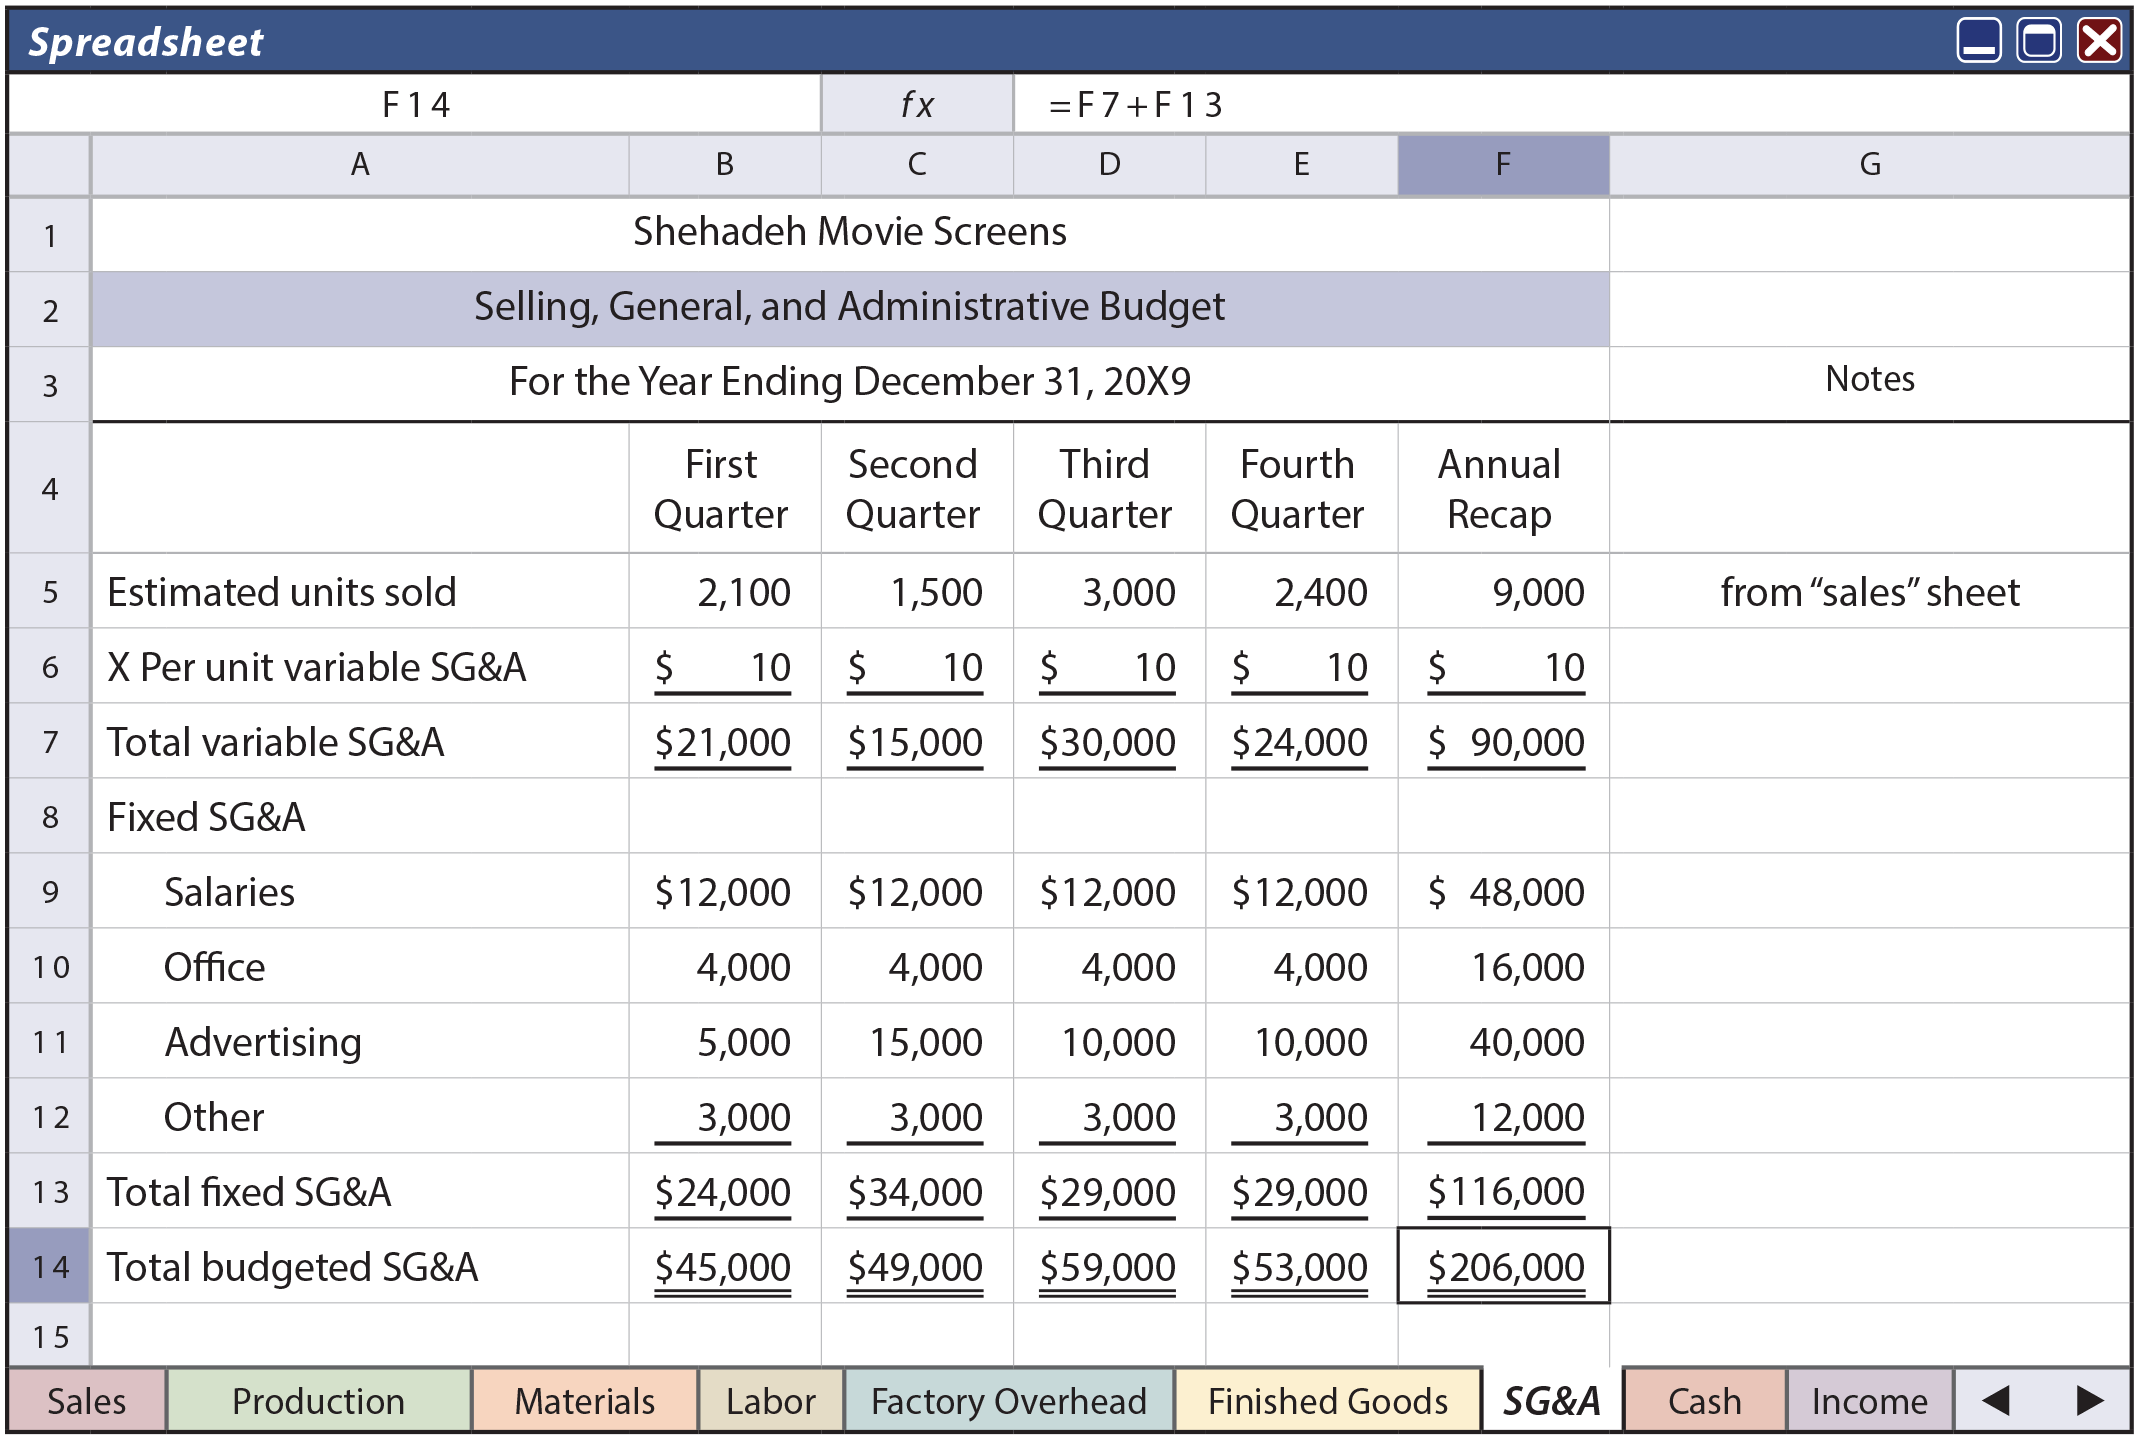This screenshot has height=1439, width=2141.
Task: Open the Income sheet tab
Action: (1870, 1401)
